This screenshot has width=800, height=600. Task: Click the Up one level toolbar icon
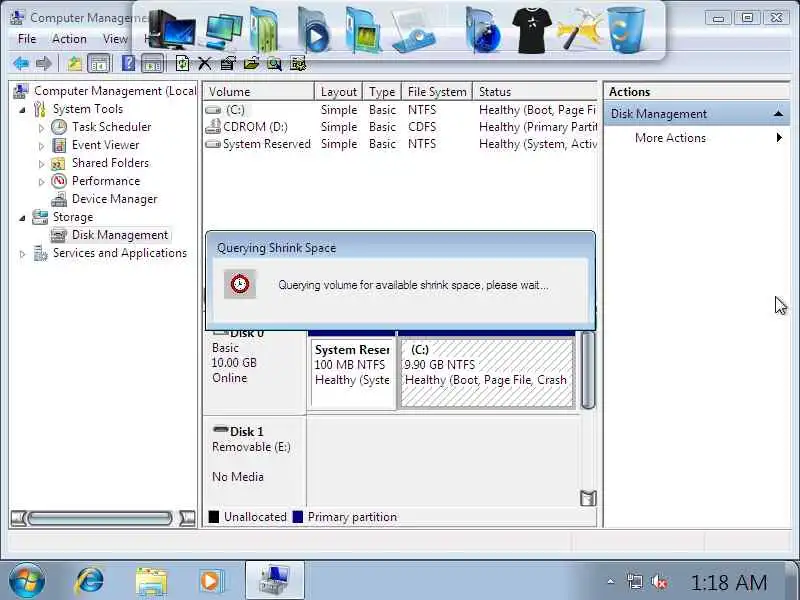[74, 64]
